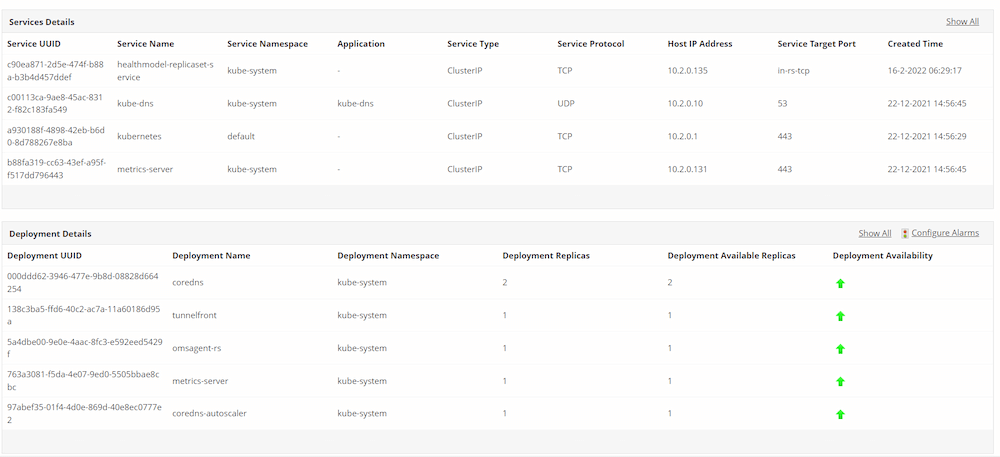Click the green availability arrow for metrics-server deployment
This screenshot has height=457, width=1000.
(840, 382)
